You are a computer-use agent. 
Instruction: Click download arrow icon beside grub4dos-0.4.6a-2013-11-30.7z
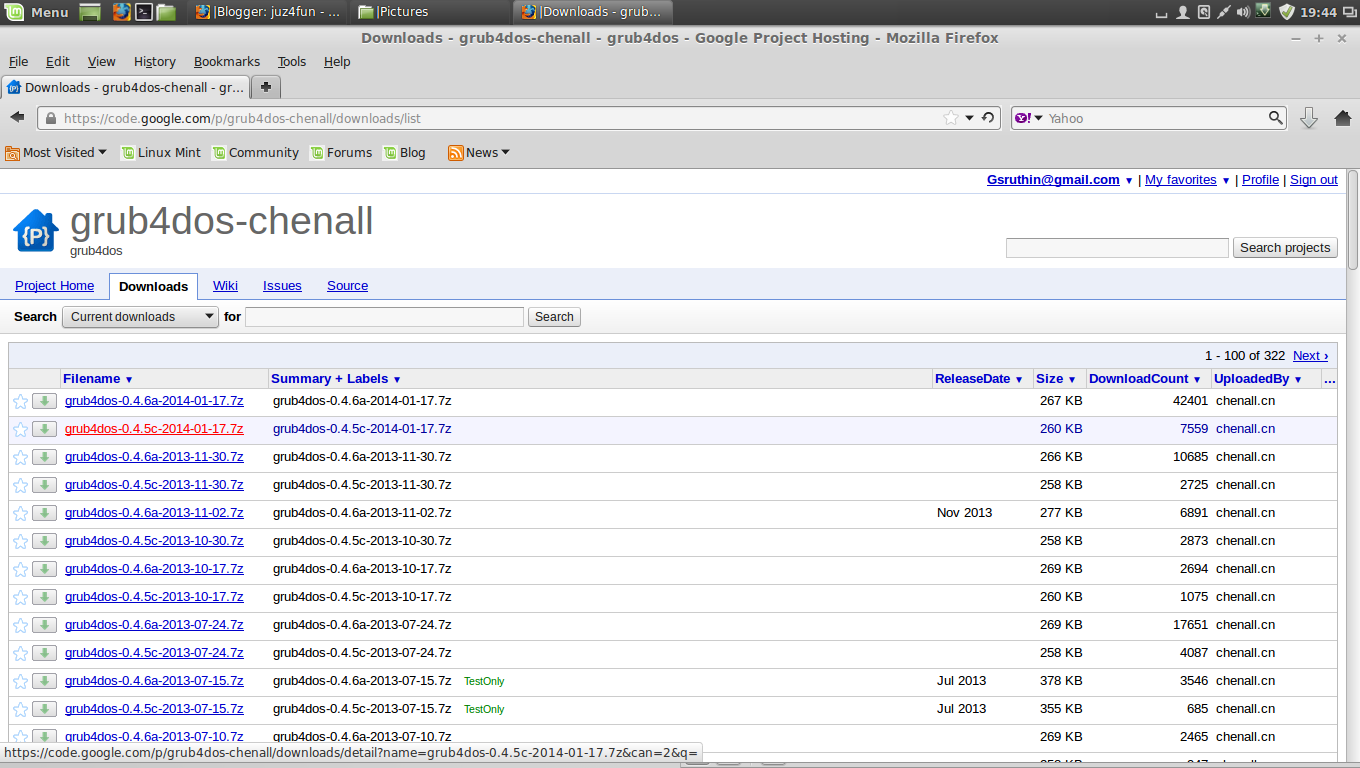44,457
